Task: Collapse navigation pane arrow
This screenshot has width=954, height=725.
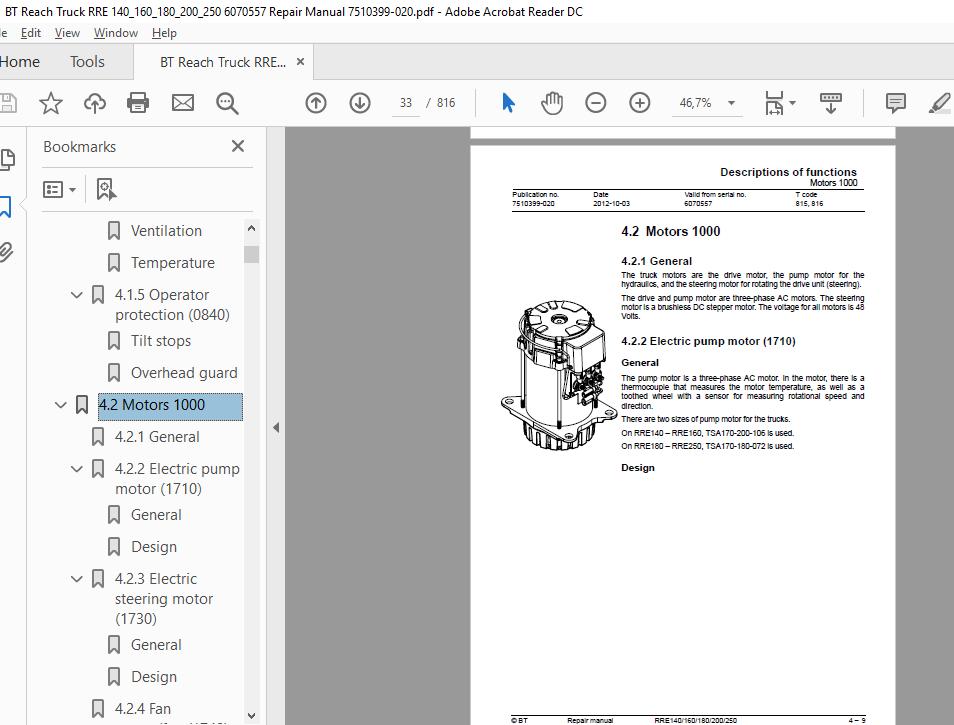Action: [276, 428]
